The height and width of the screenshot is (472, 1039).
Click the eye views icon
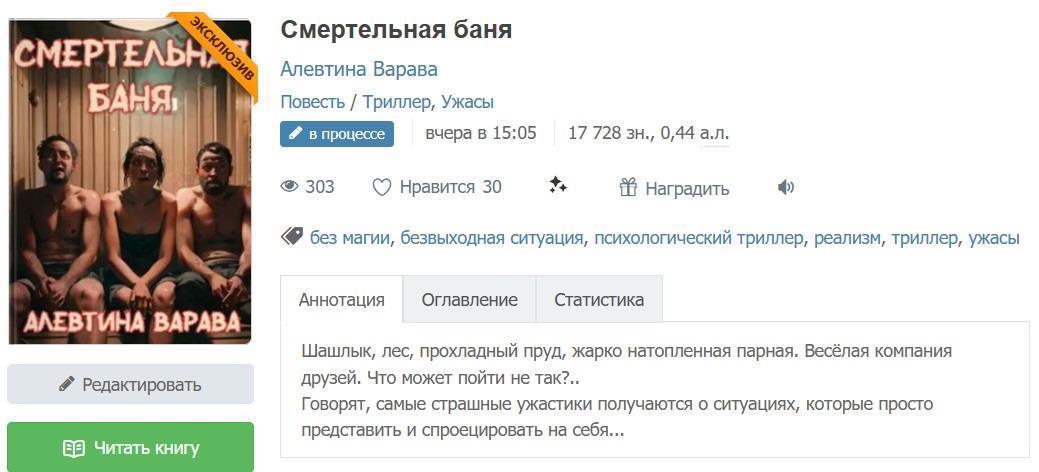290,187
